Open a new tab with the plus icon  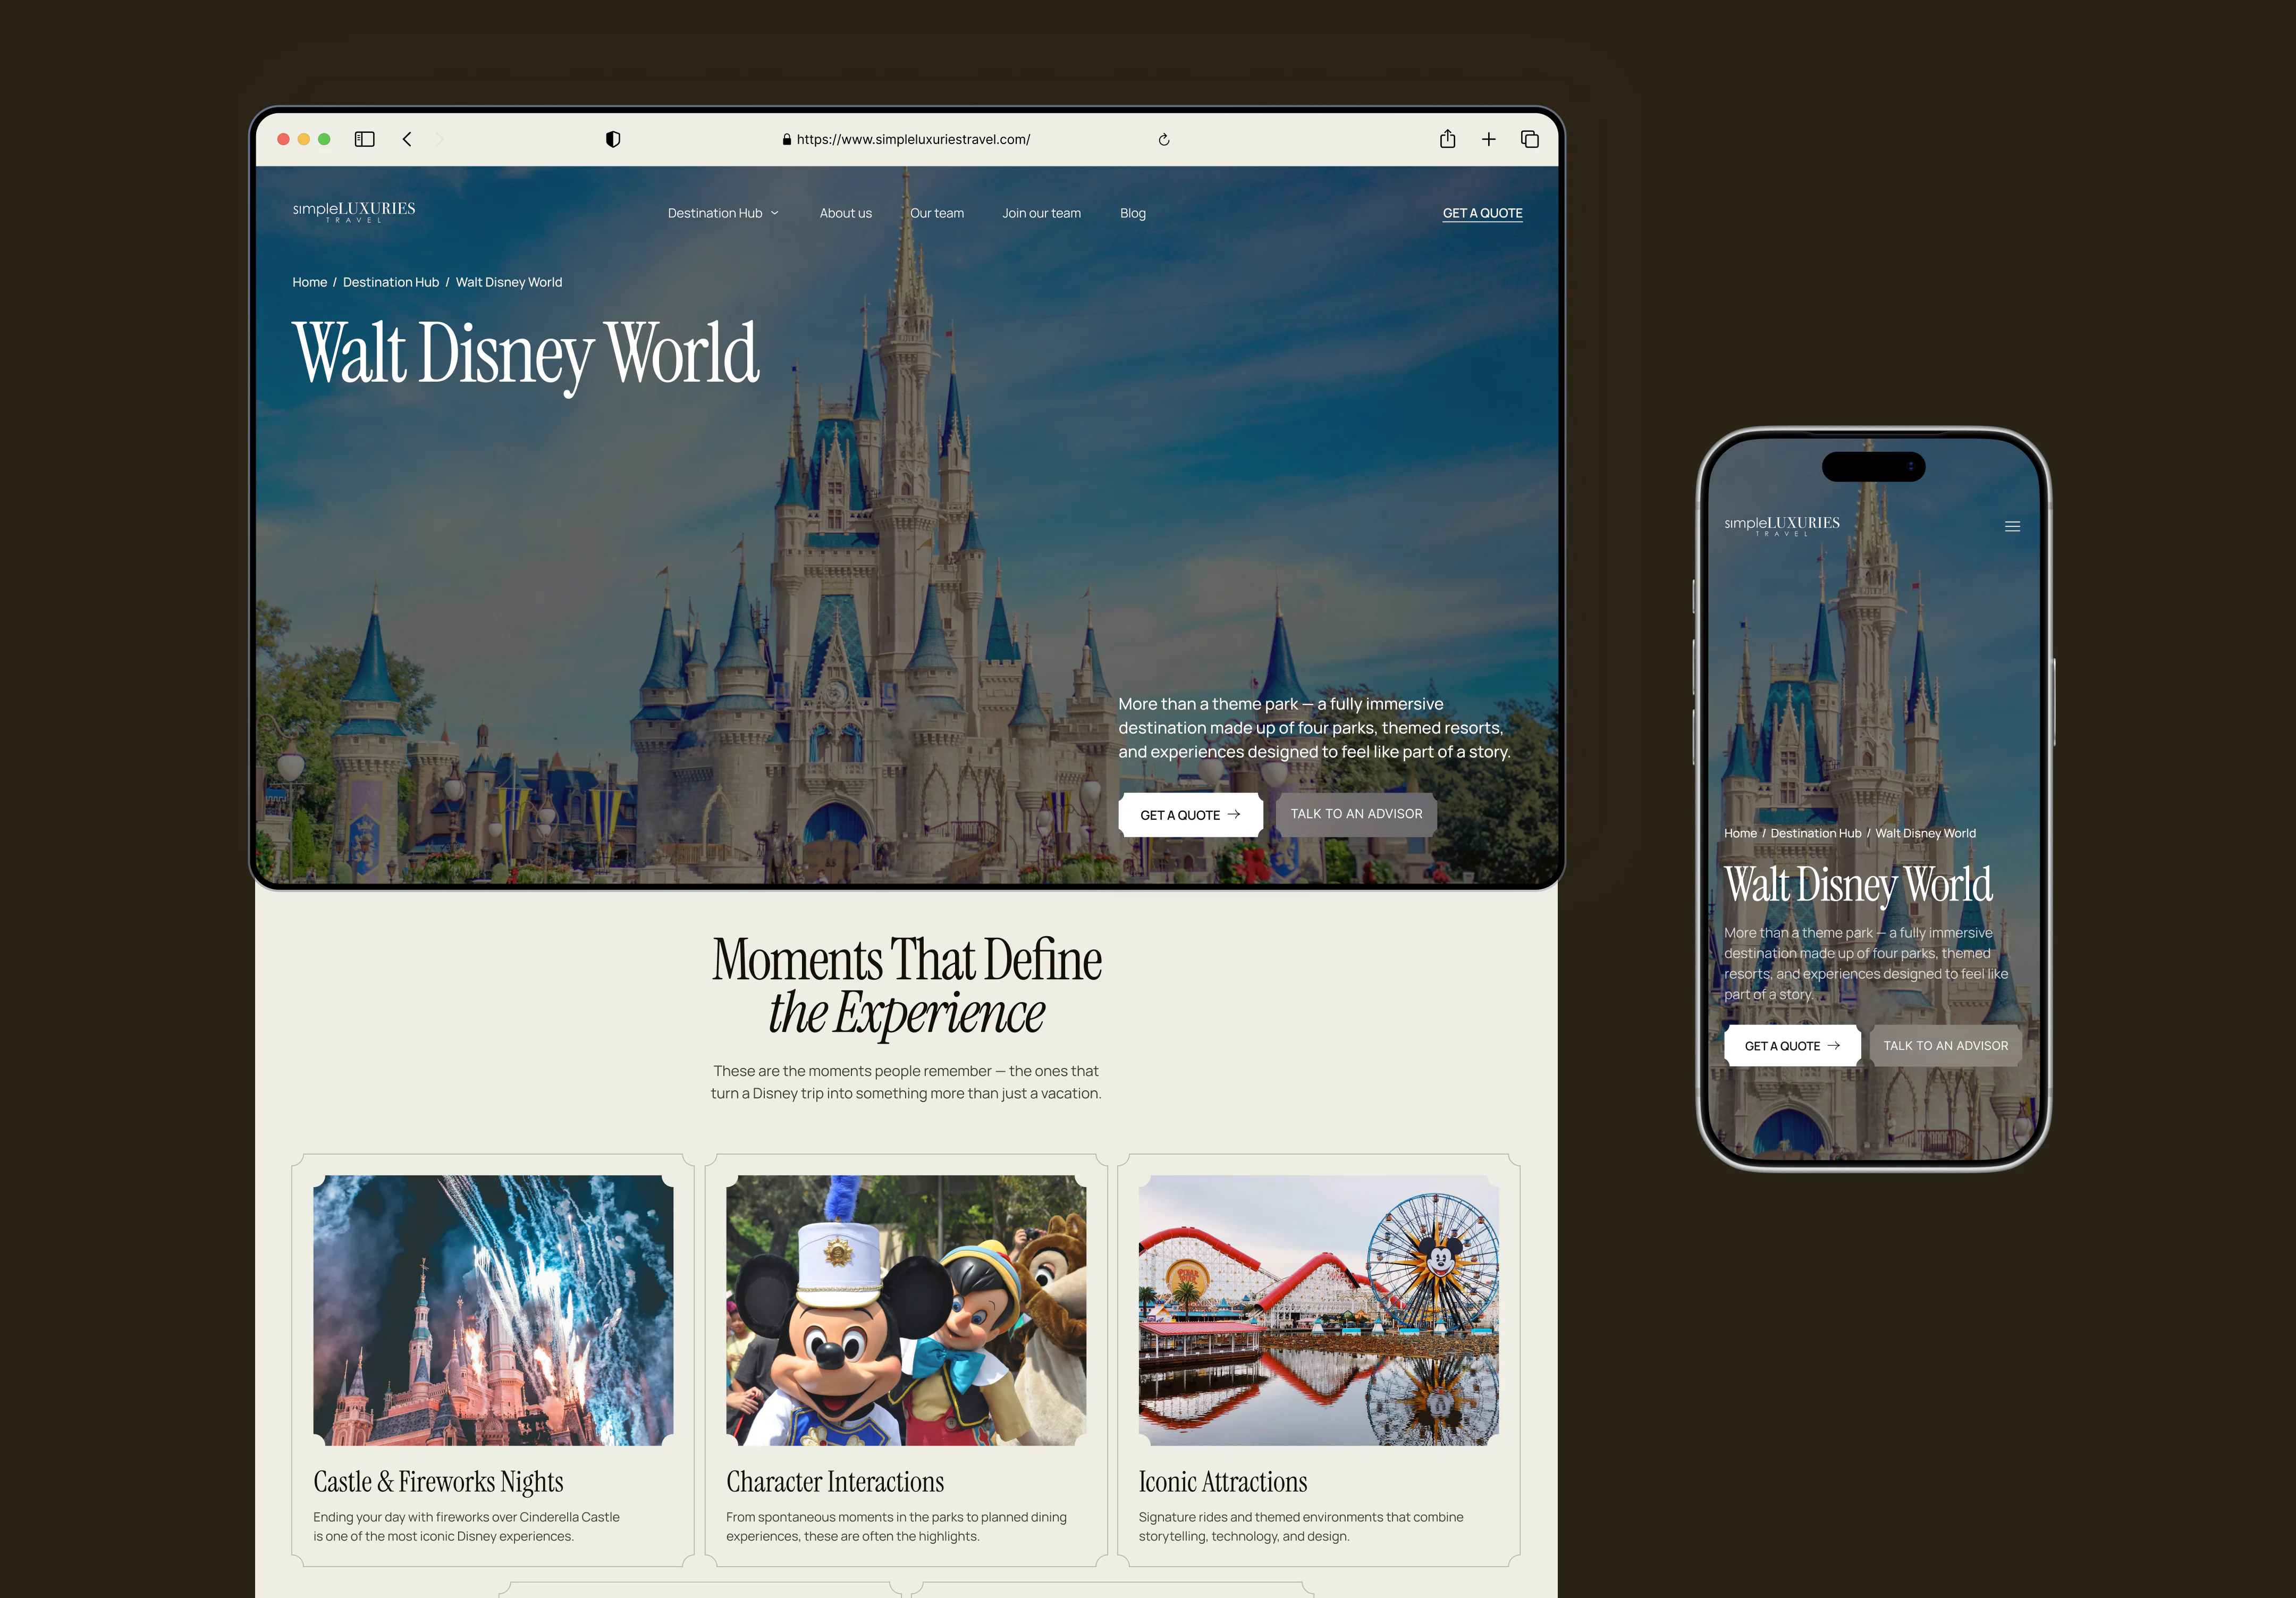[1488, 139]
